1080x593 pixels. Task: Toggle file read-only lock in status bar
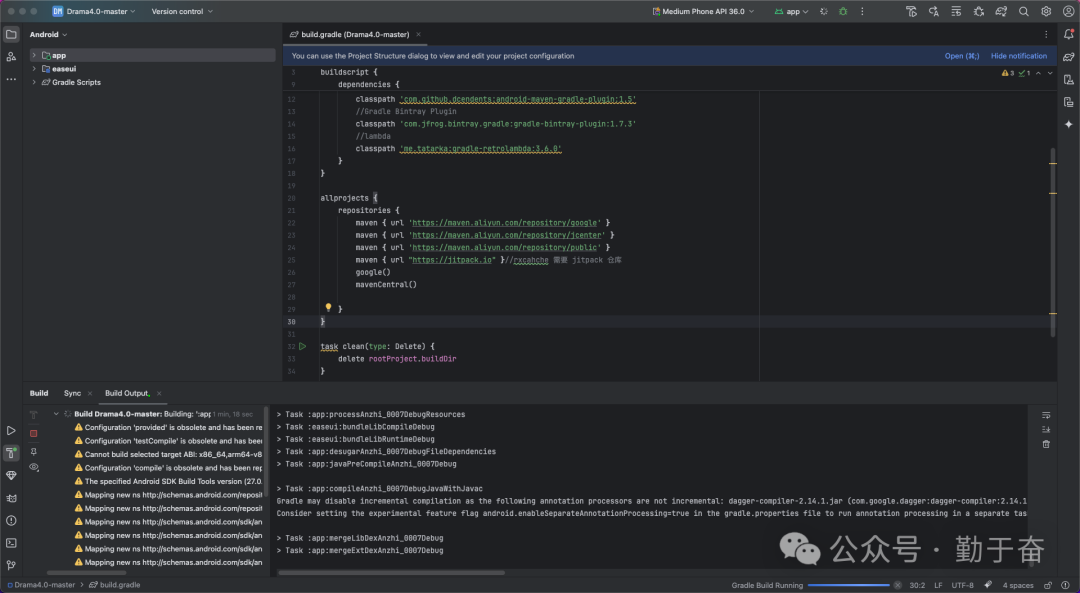click(1048, 585)
